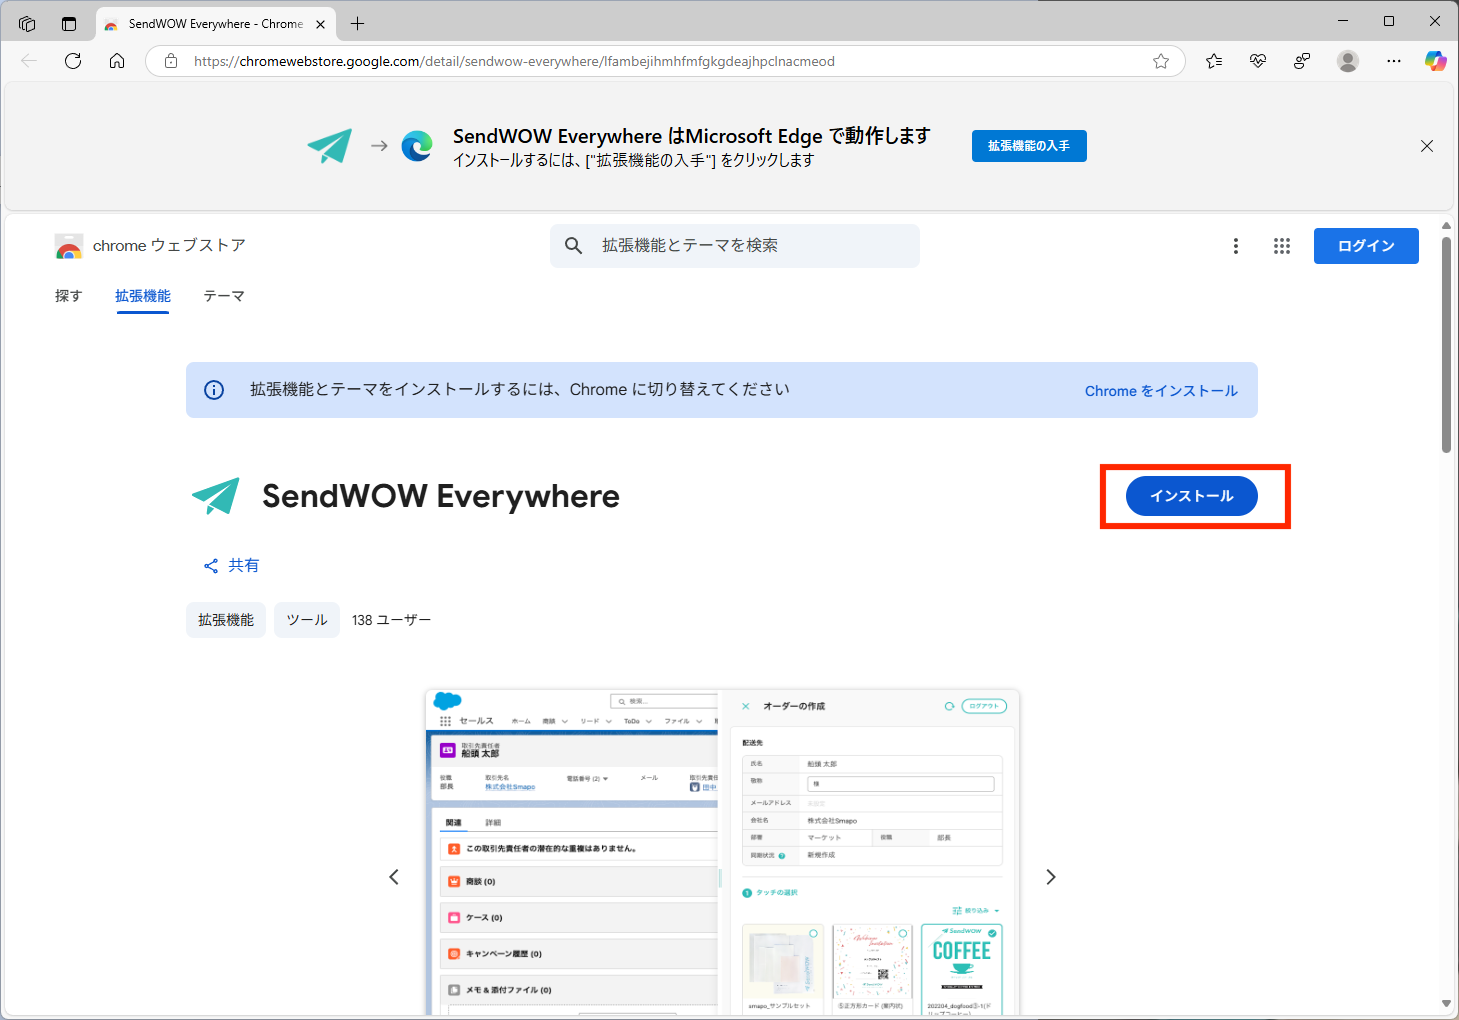This screenshot has width=1459, height=1020.
Task: Open Browser essentials heart icon
Action: point(1258,61)
